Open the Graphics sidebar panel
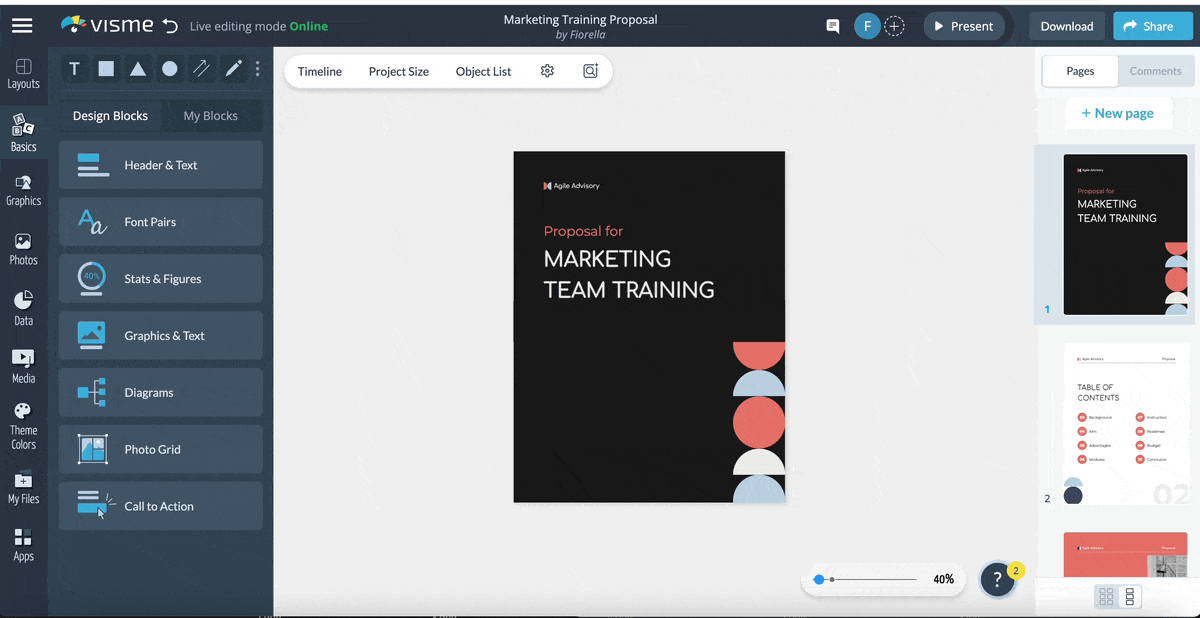Viewport: 1200px width, 618px height. [x=23, y=190]
